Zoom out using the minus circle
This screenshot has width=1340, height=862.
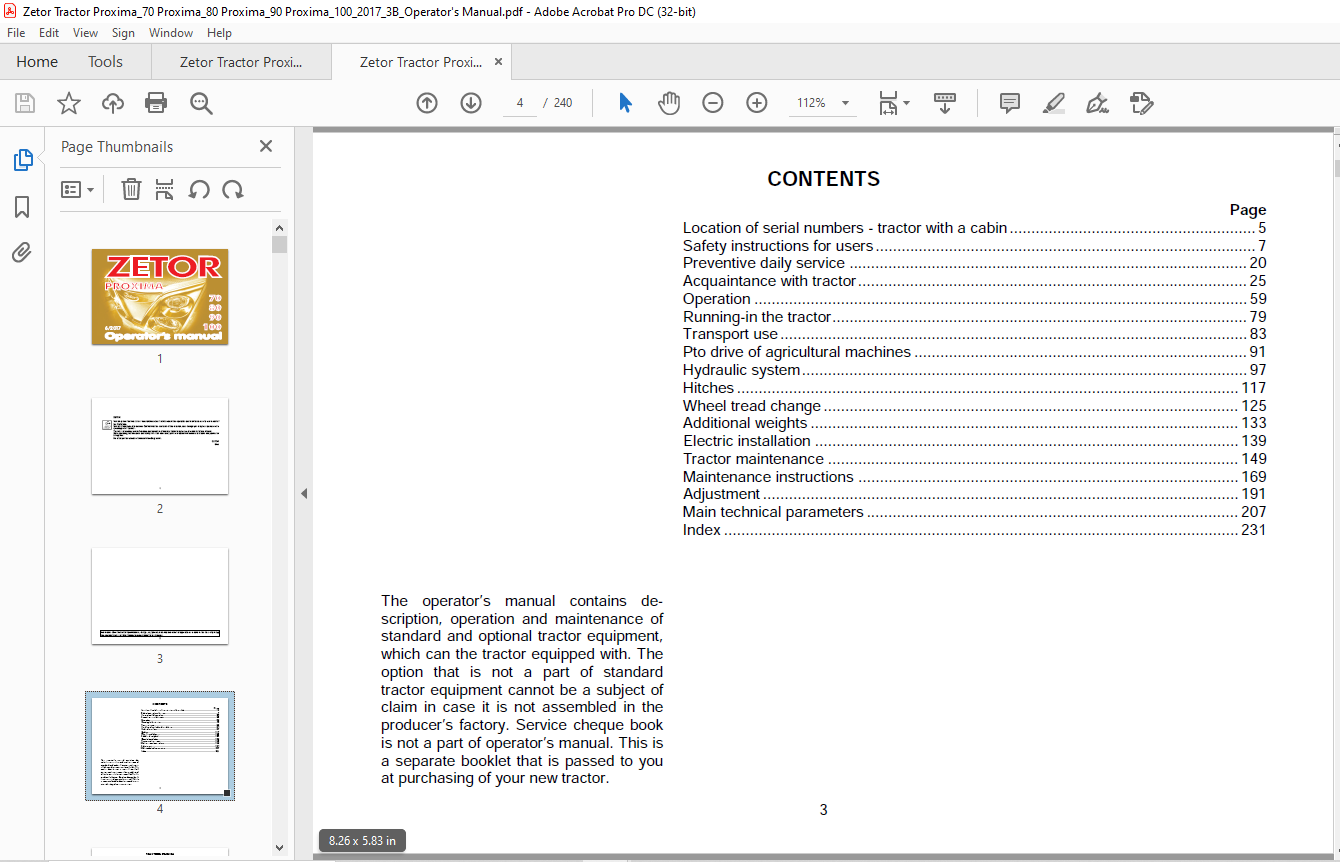(713, 103)
